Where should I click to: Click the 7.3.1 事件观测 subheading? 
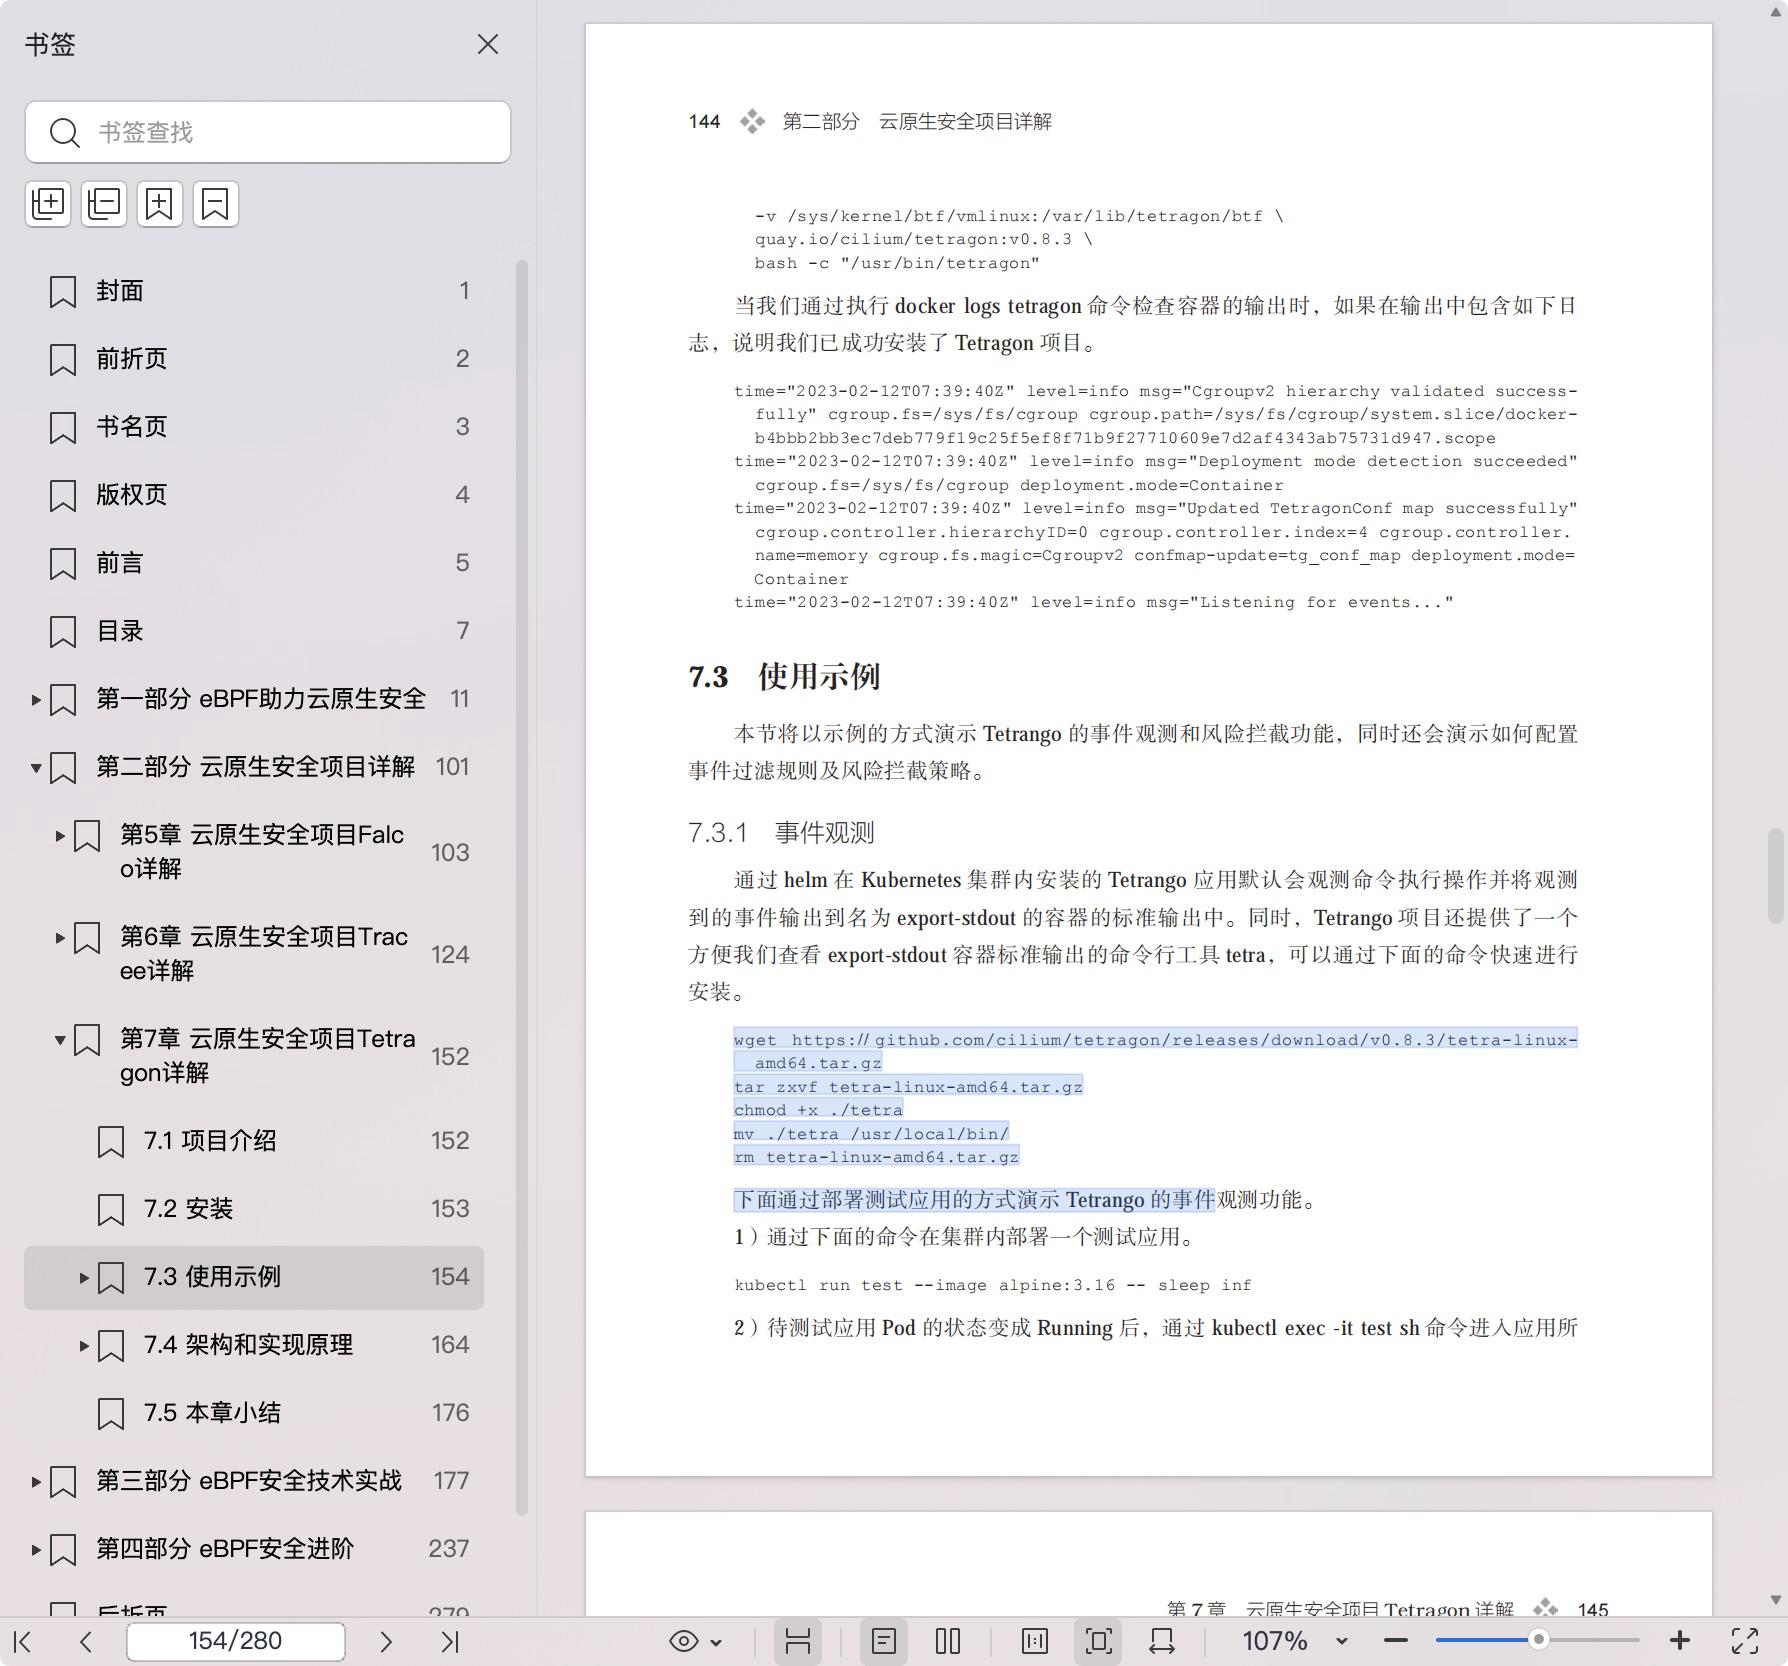[x=781, y=832]
